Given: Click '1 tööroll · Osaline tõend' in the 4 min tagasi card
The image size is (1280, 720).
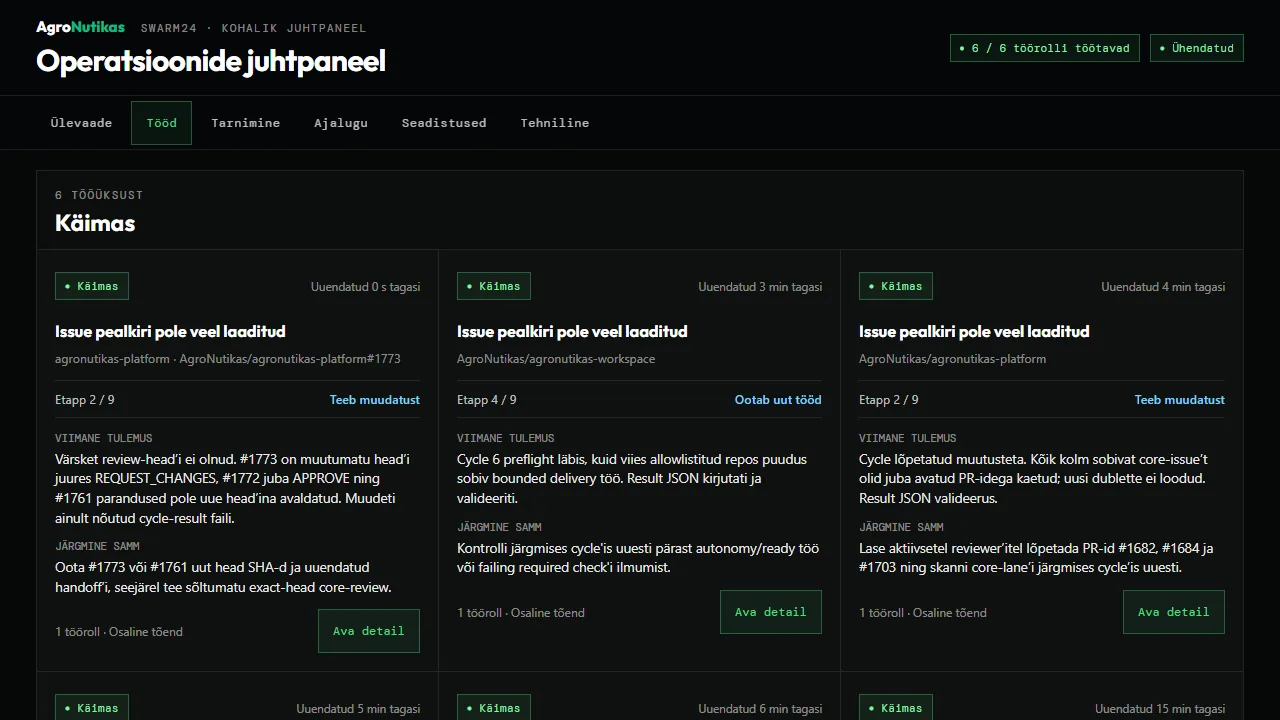Looking at the screenshot, I should click(x=923, y=613).
